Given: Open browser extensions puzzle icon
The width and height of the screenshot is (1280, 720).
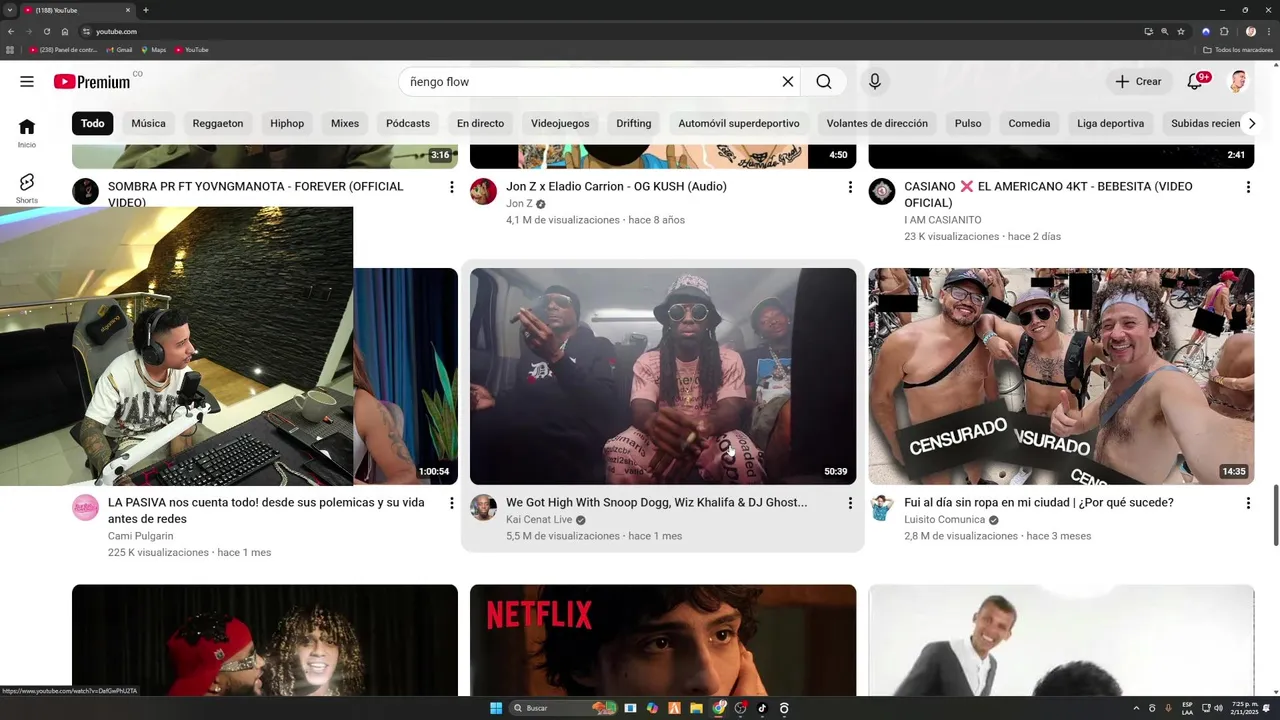Looking at the screenshot, I should [x=1224, y=31].
